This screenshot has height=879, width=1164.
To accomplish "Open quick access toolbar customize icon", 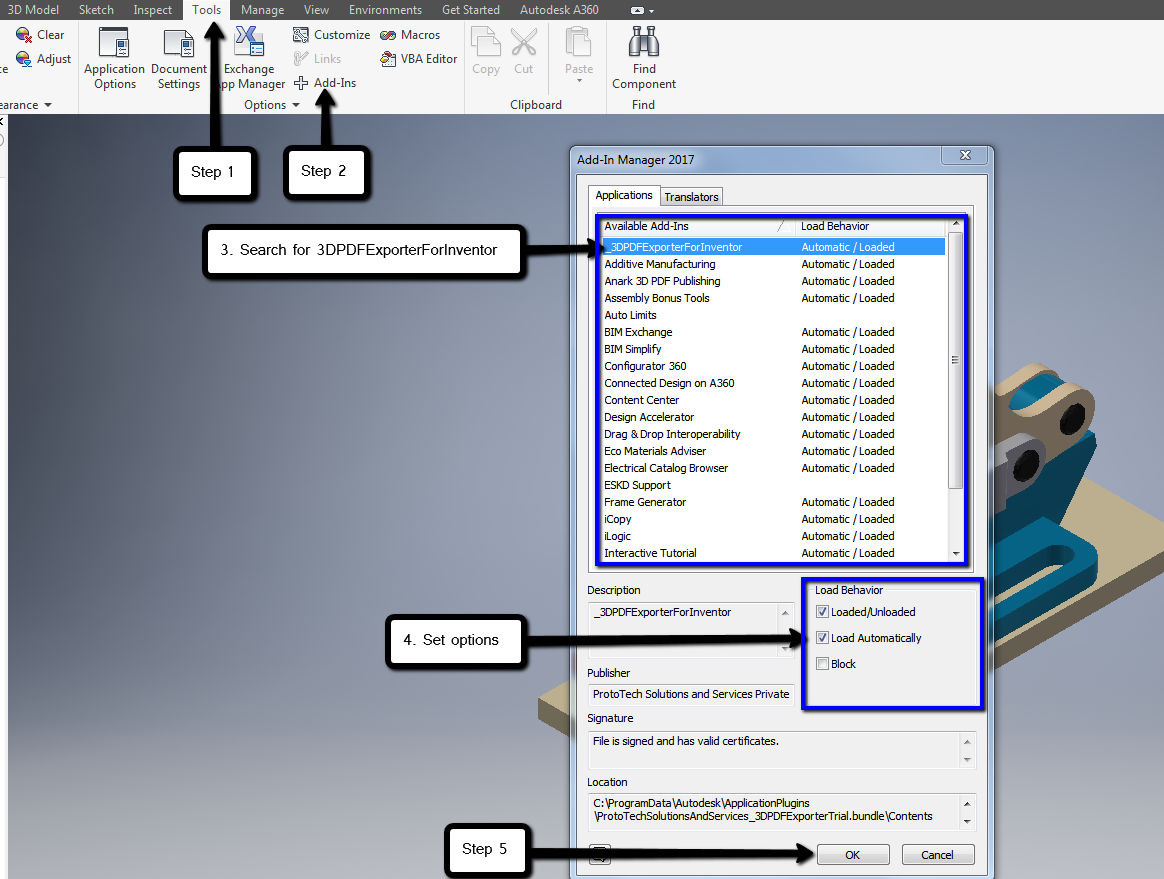I will pyautogui.click(x=643, y=10).
